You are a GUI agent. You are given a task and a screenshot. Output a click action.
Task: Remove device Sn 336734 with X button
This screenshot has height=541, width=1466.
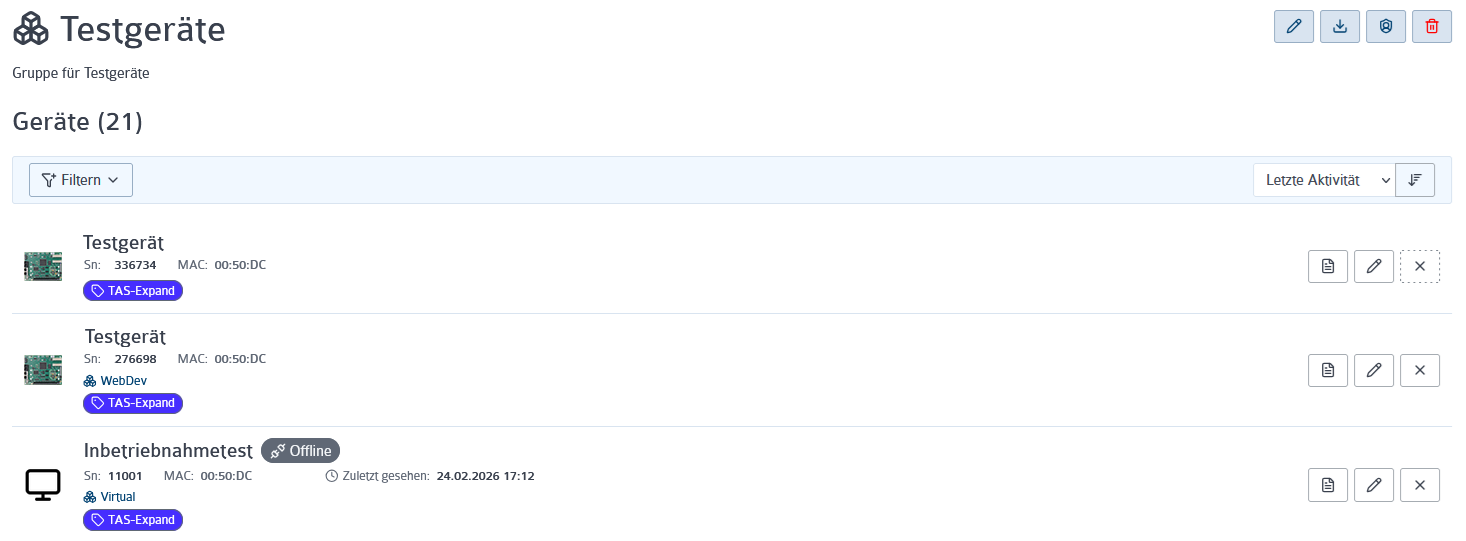point(1420,266)
